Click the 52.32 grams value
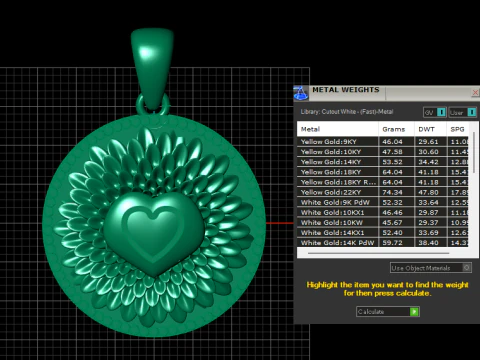 (392, 202)
